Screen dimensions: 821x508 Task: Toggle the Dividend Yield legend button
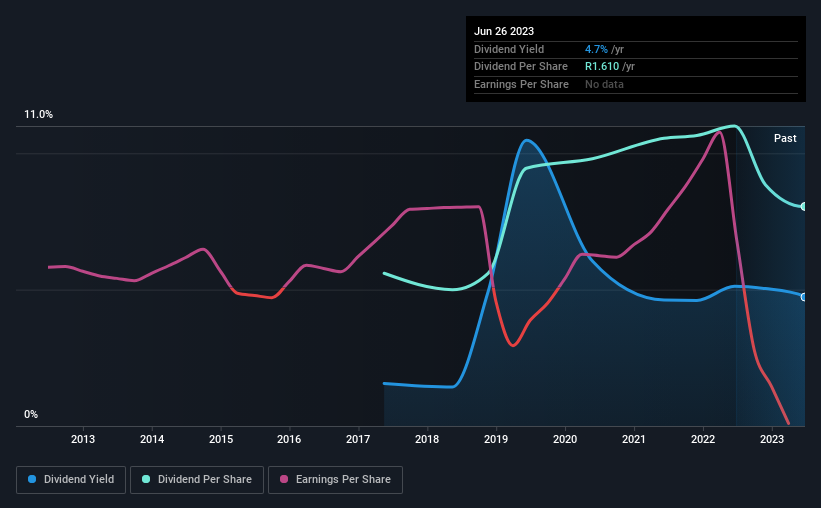tap(71, 480)
